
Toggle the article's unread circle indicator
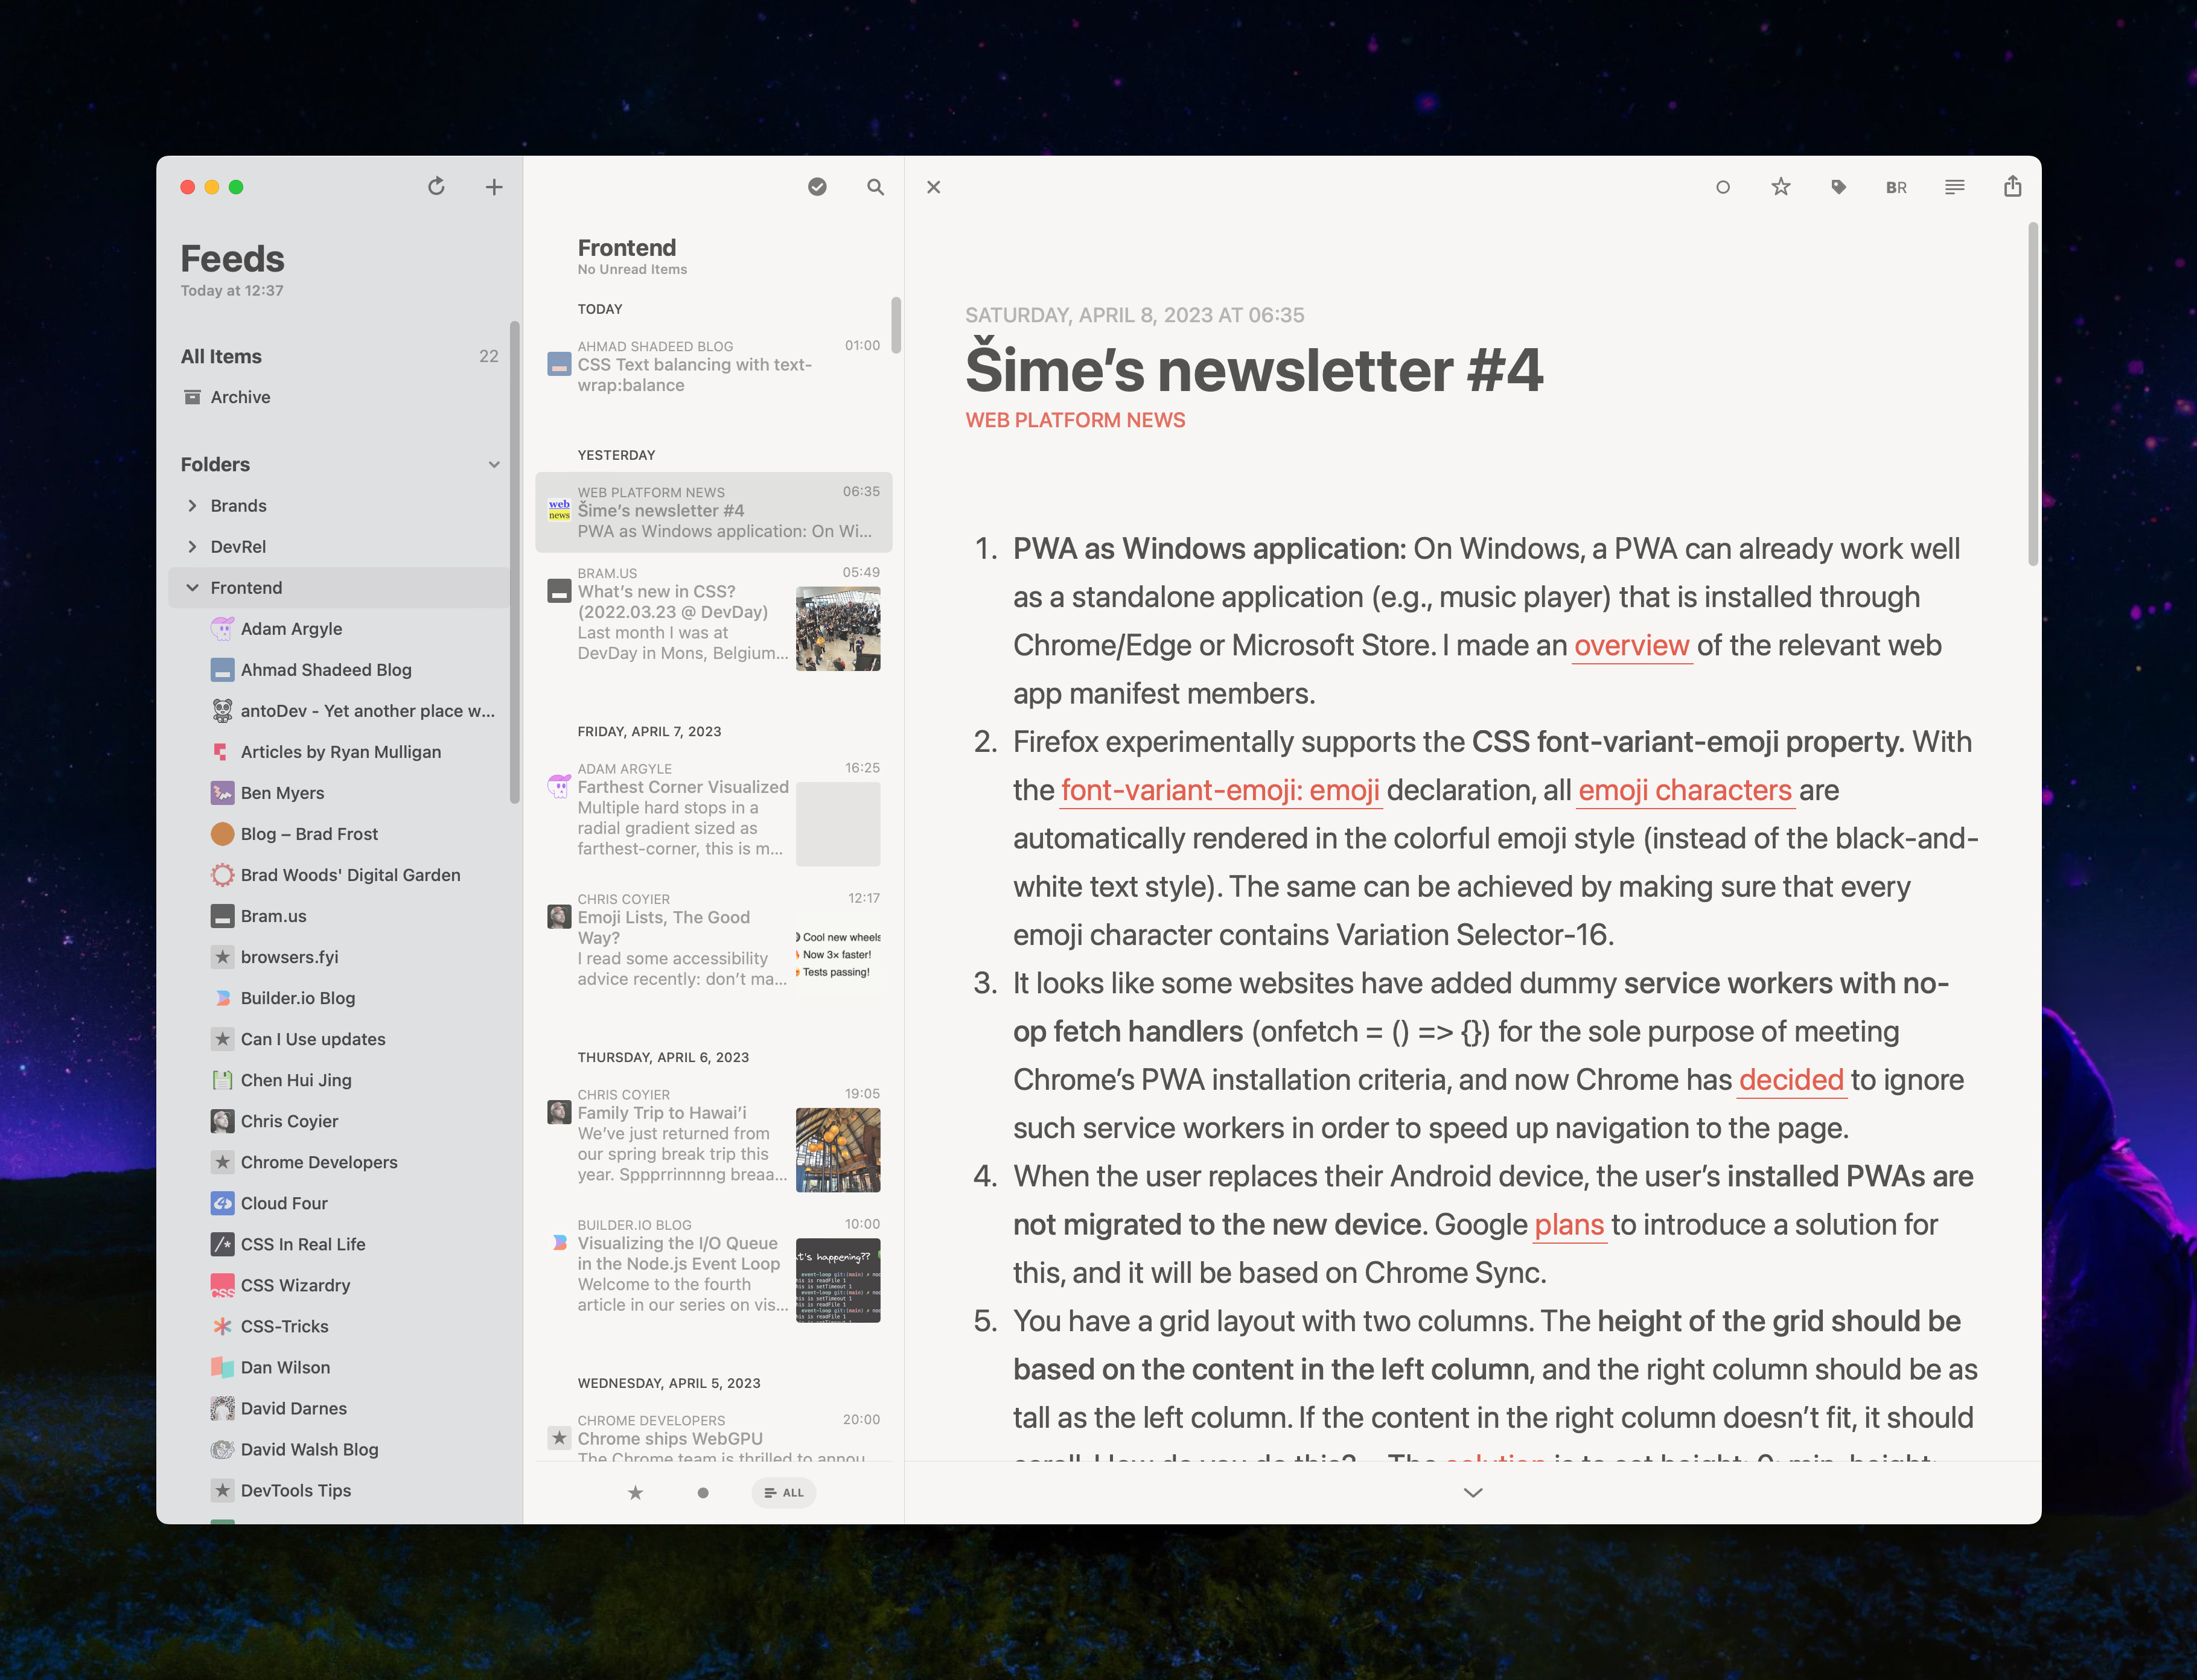[1722, 187]
